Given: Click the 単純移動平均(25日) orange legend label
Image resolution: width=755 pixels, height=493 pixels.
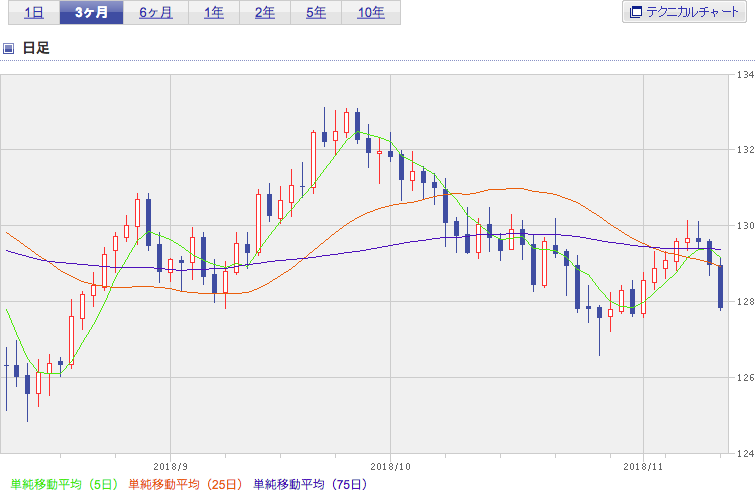Looking at the screenshot, I should point(185,484).
